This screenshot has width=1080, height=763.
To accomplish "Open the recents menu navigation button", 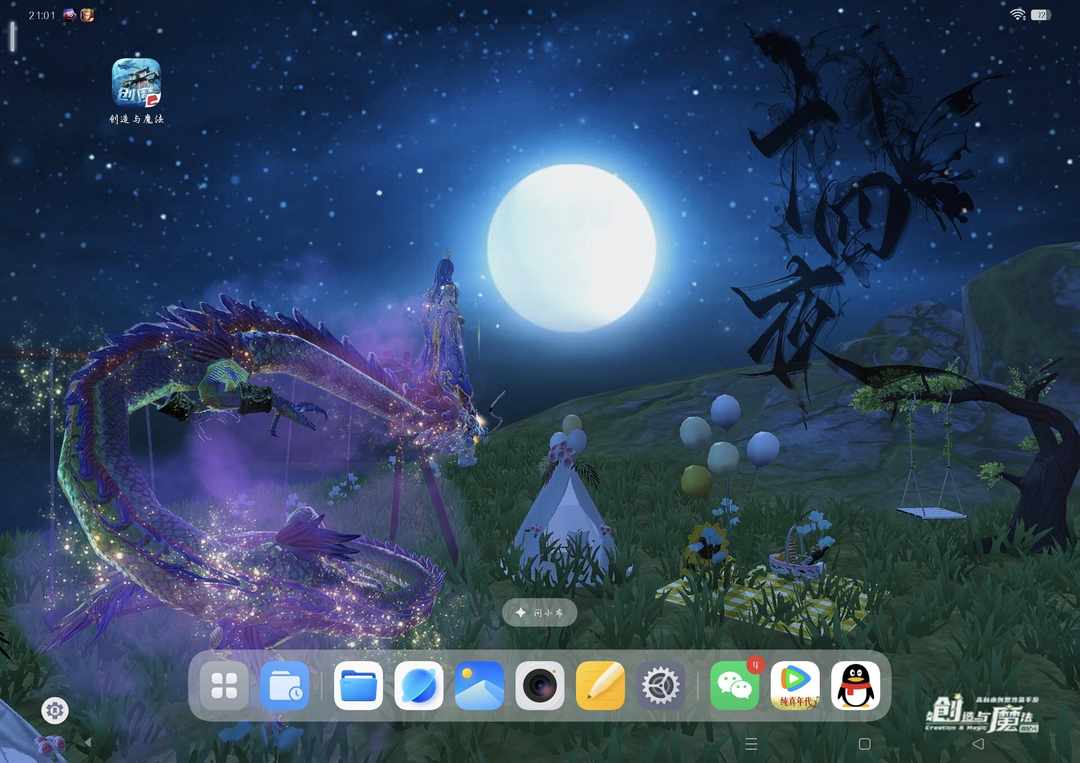I will click(x=751, y=744).
